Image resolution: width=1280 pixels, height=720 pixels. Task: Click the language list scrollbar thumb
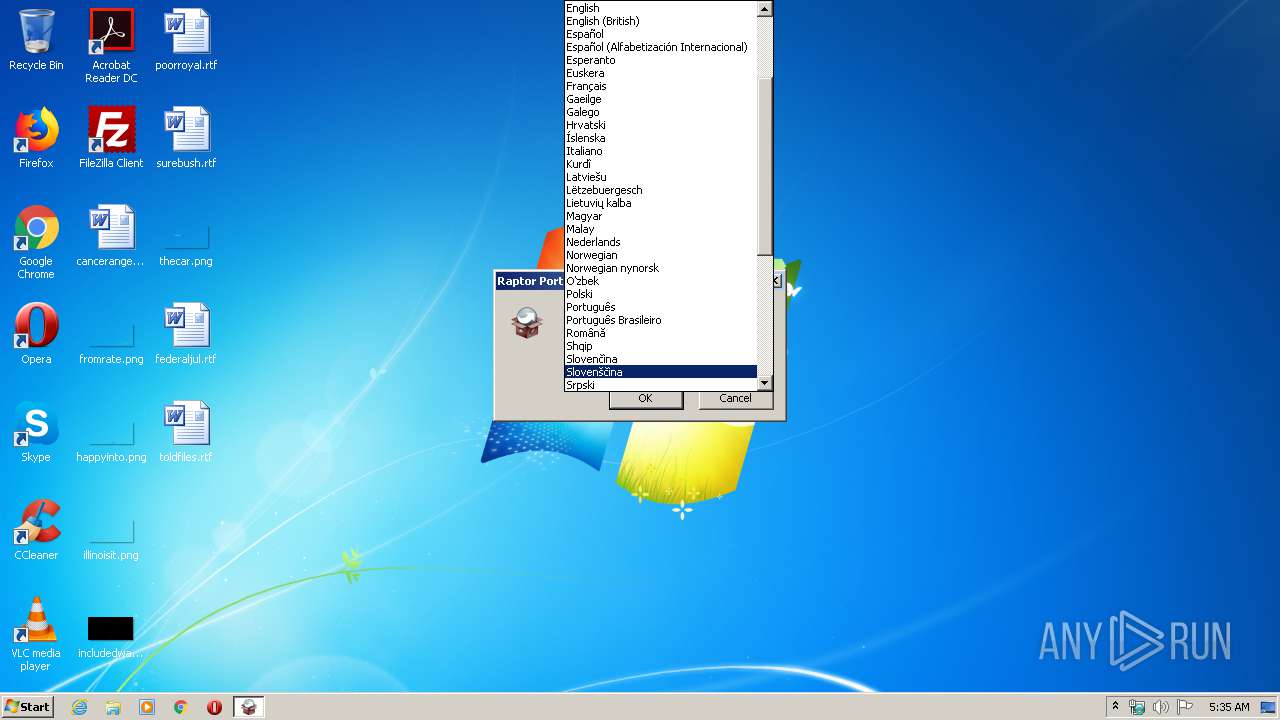pyautogui.click(x=765, y=166)
